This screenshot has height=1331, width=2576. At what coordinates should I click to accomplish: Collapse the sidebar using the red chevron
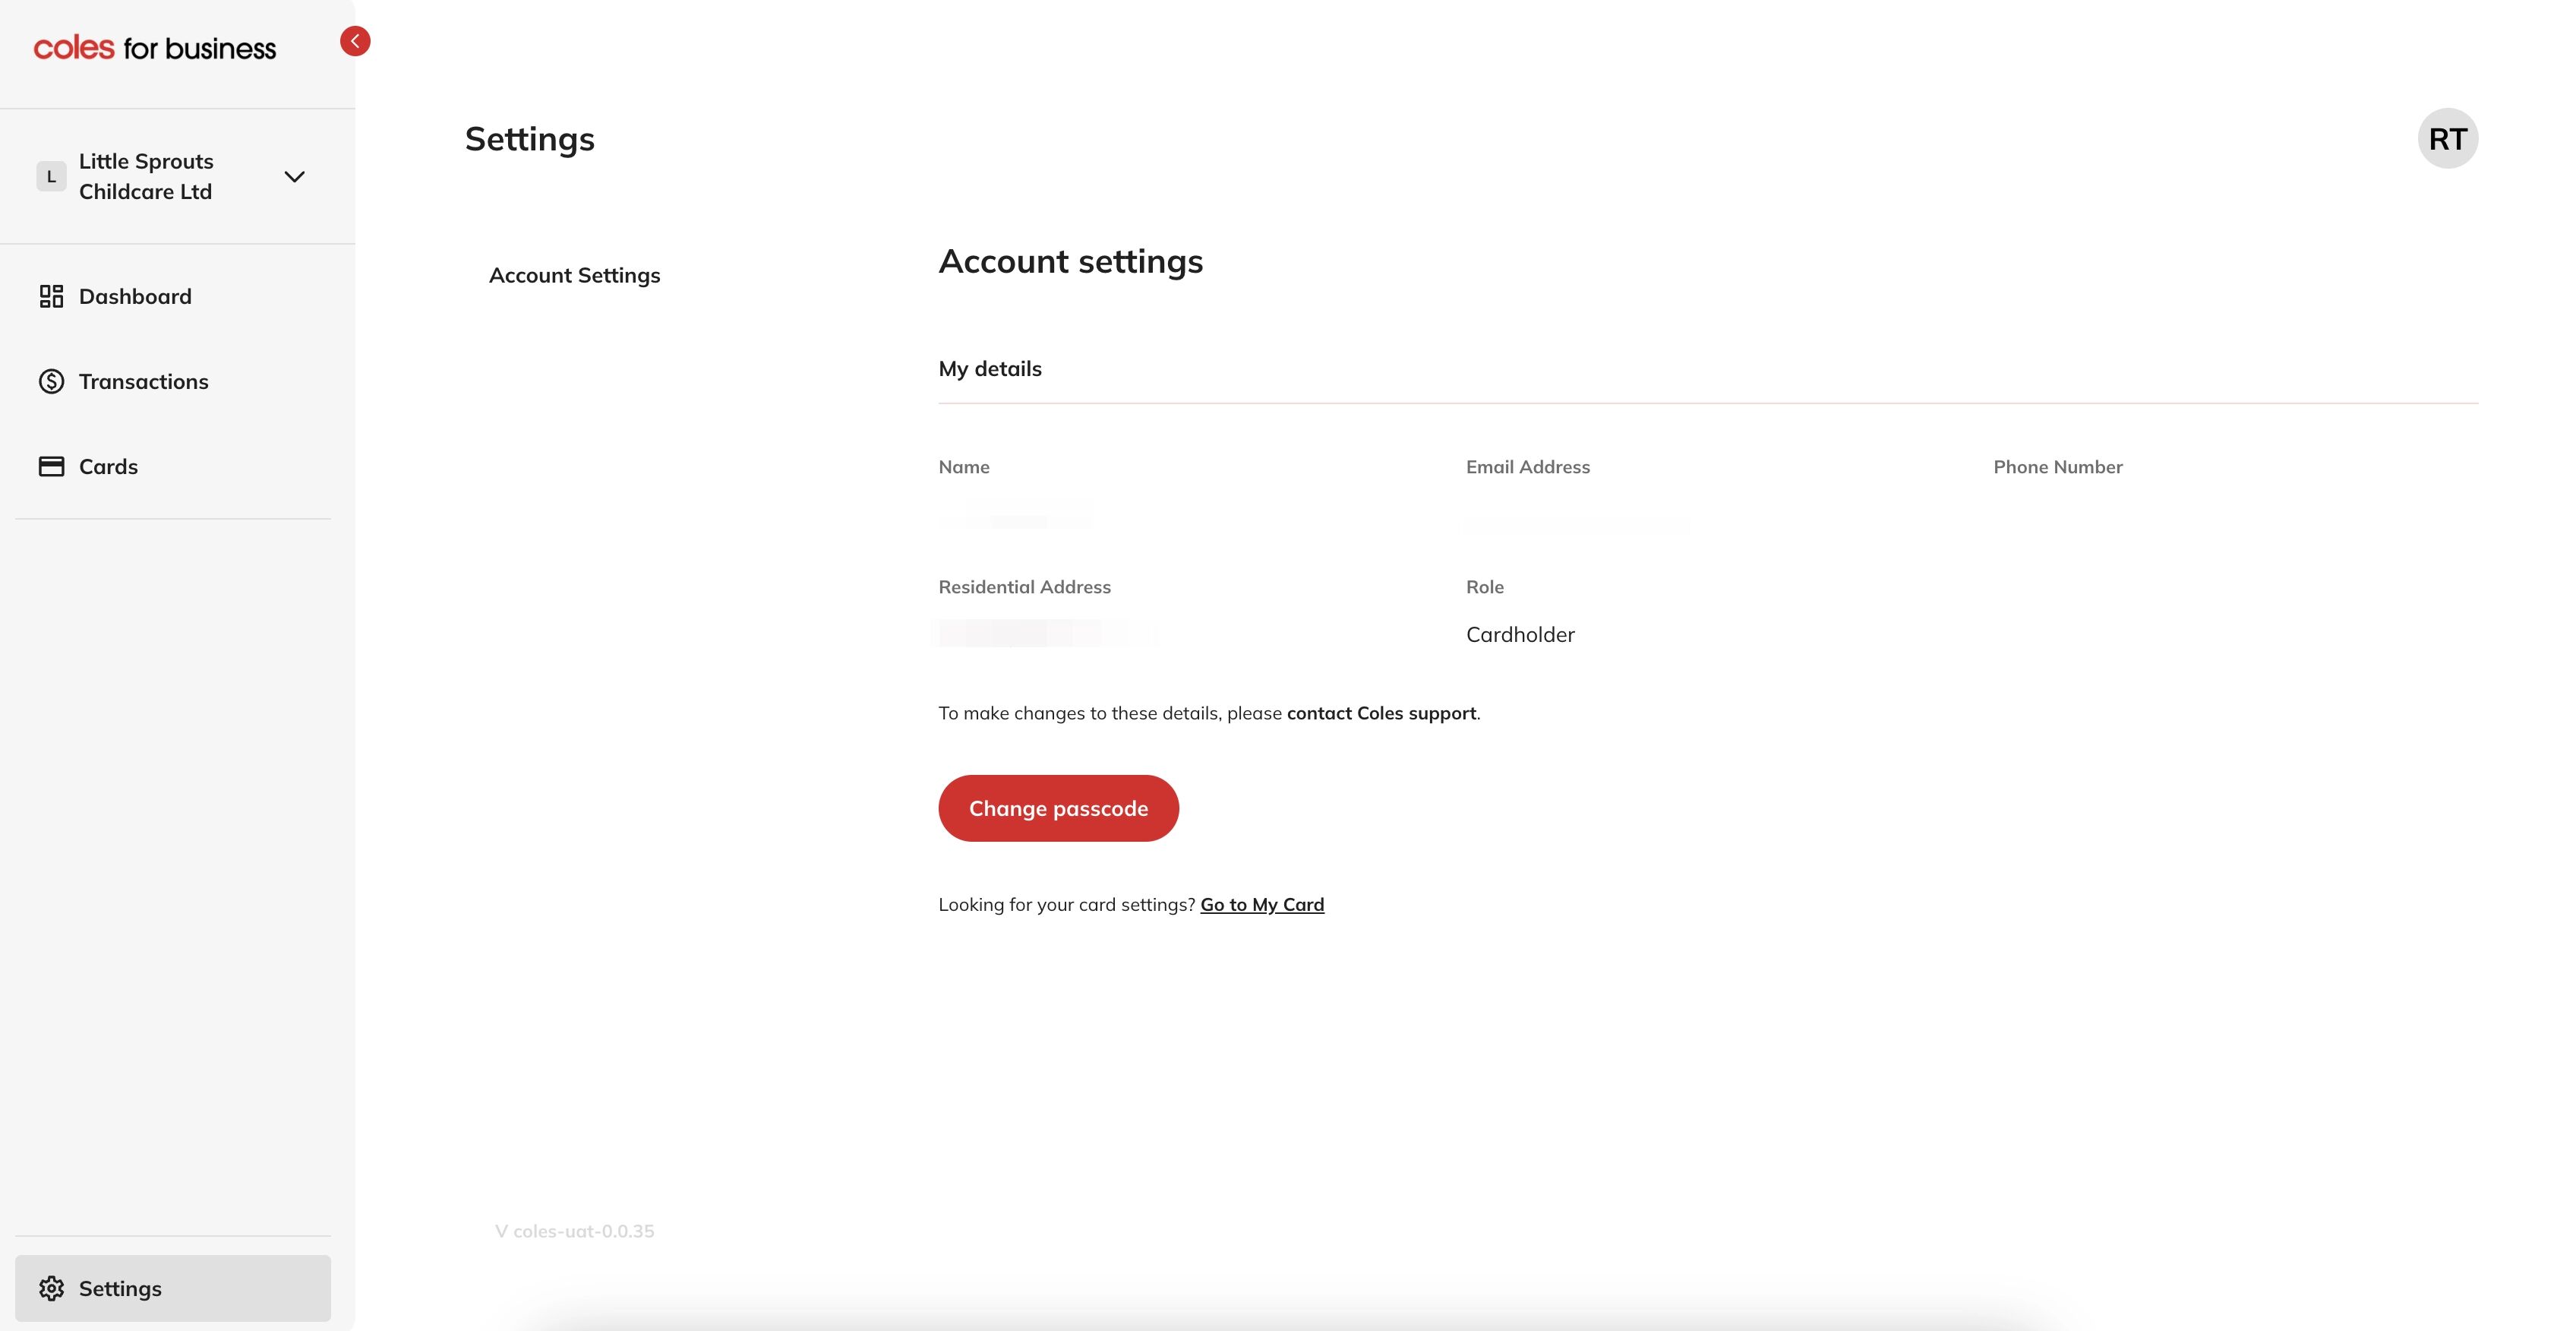355,41
